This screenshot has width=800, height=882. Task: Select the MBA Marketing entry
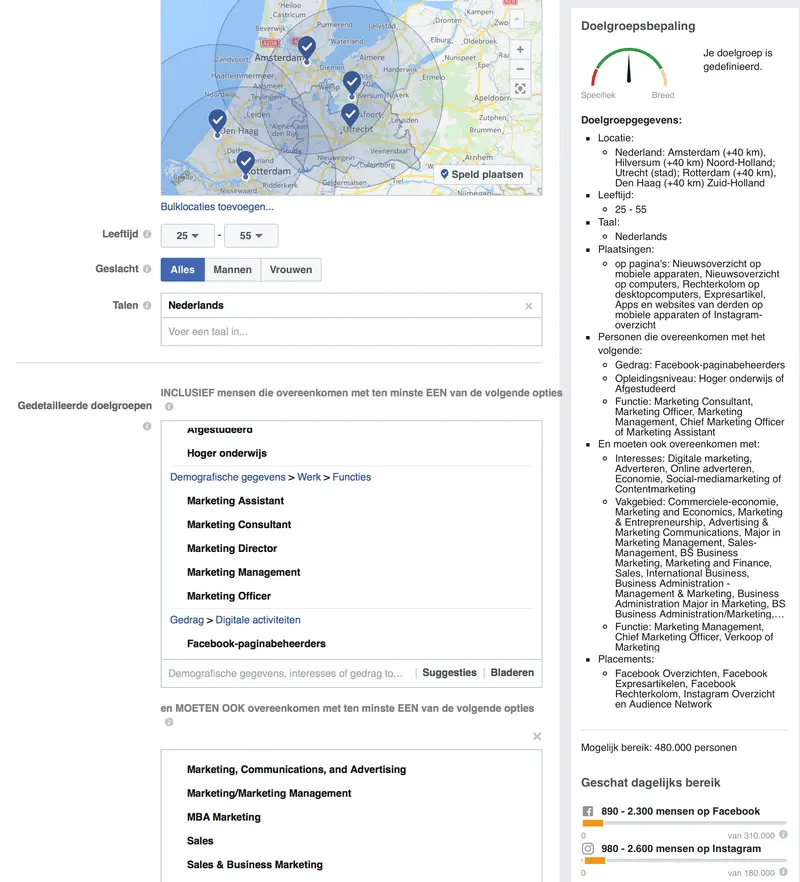pos(224,817)
